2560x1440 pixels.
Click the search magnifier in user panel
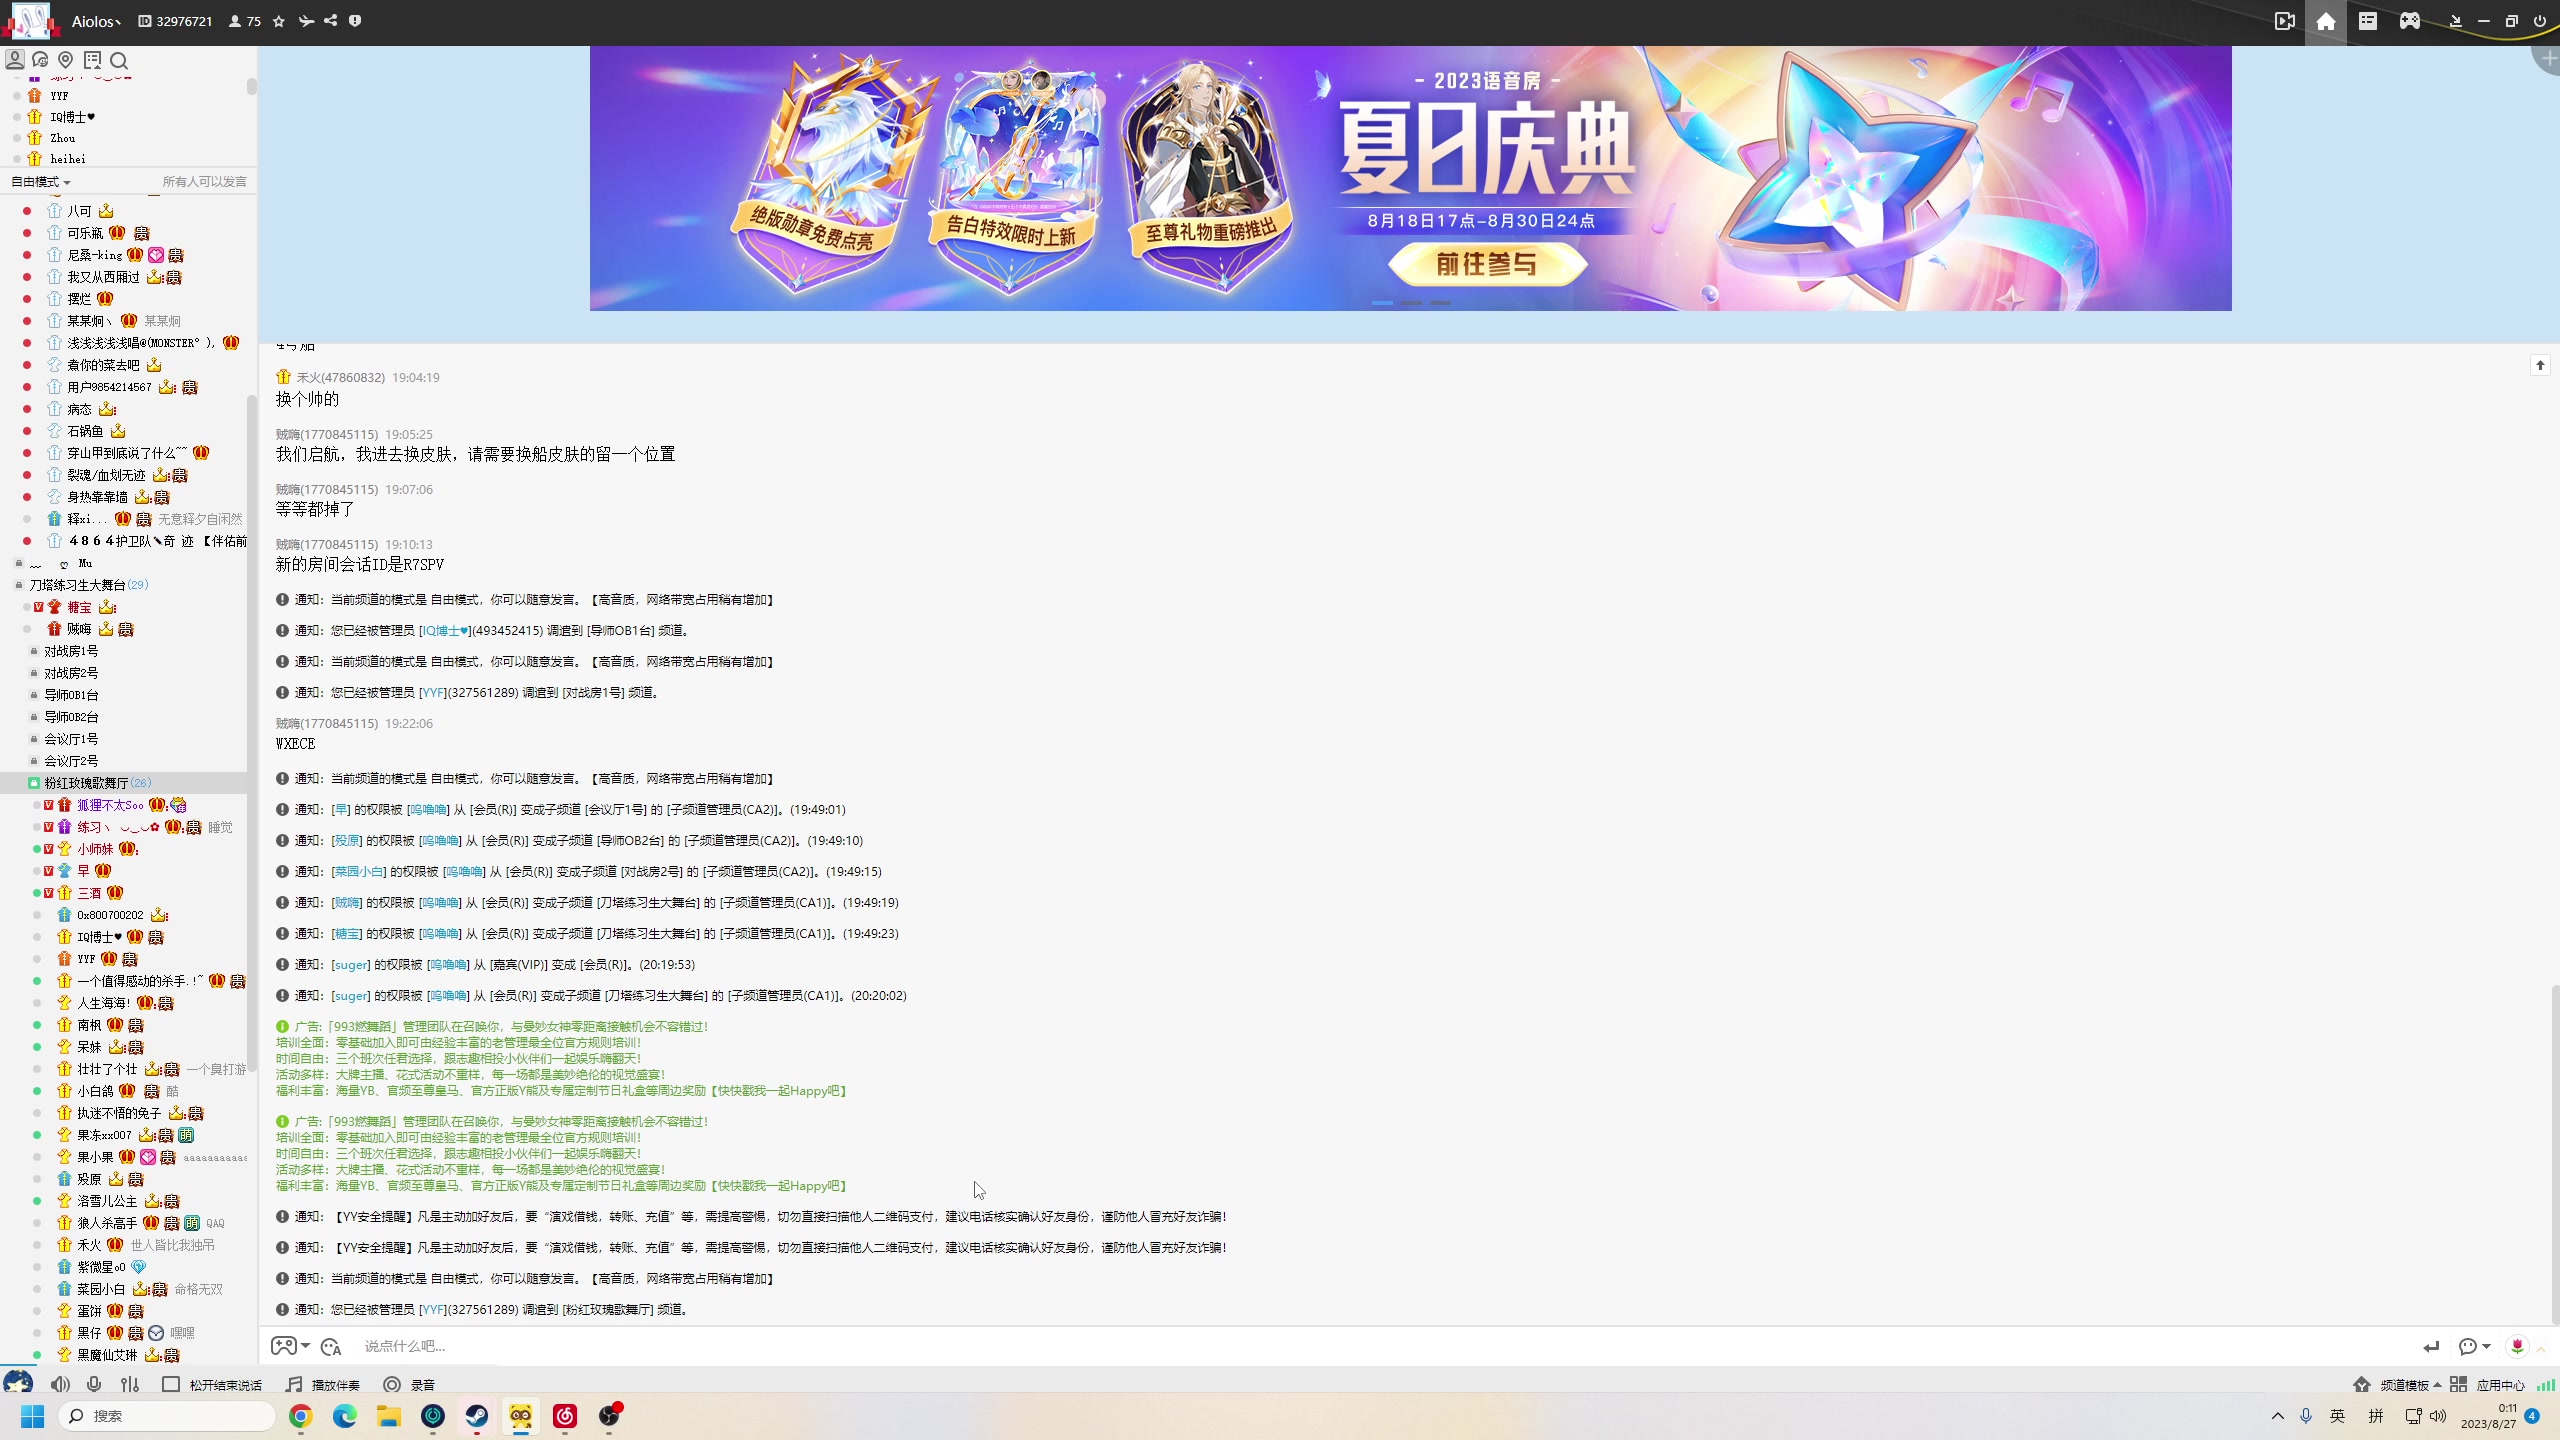tap(119, 61)
